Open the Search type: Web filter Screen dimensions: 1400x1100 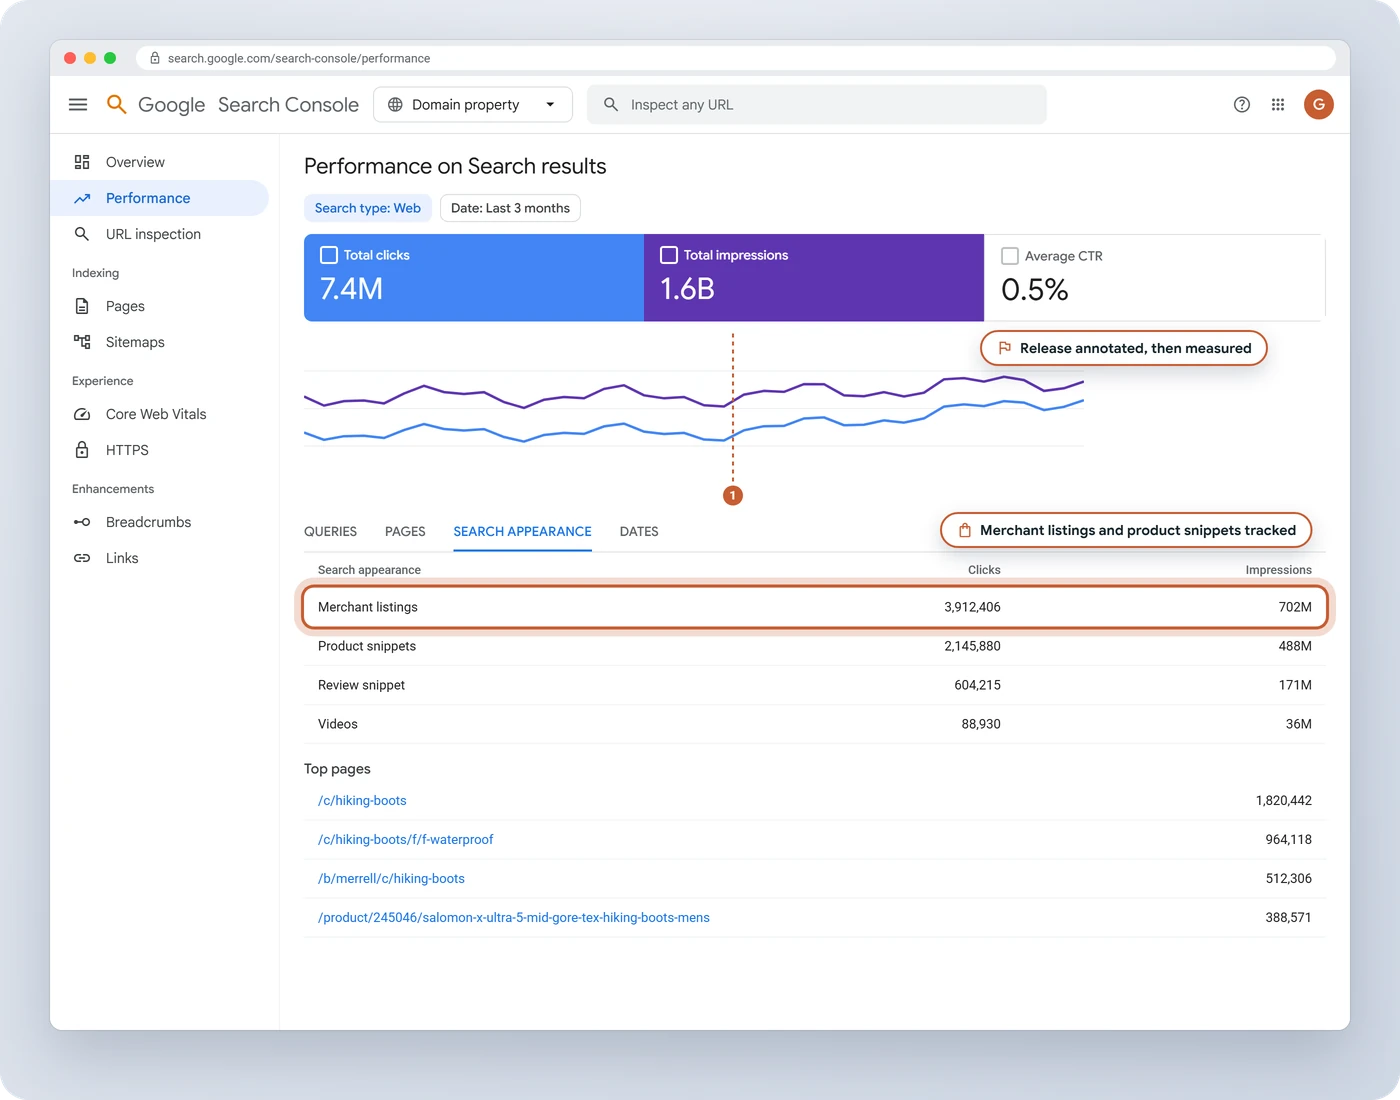368,208
